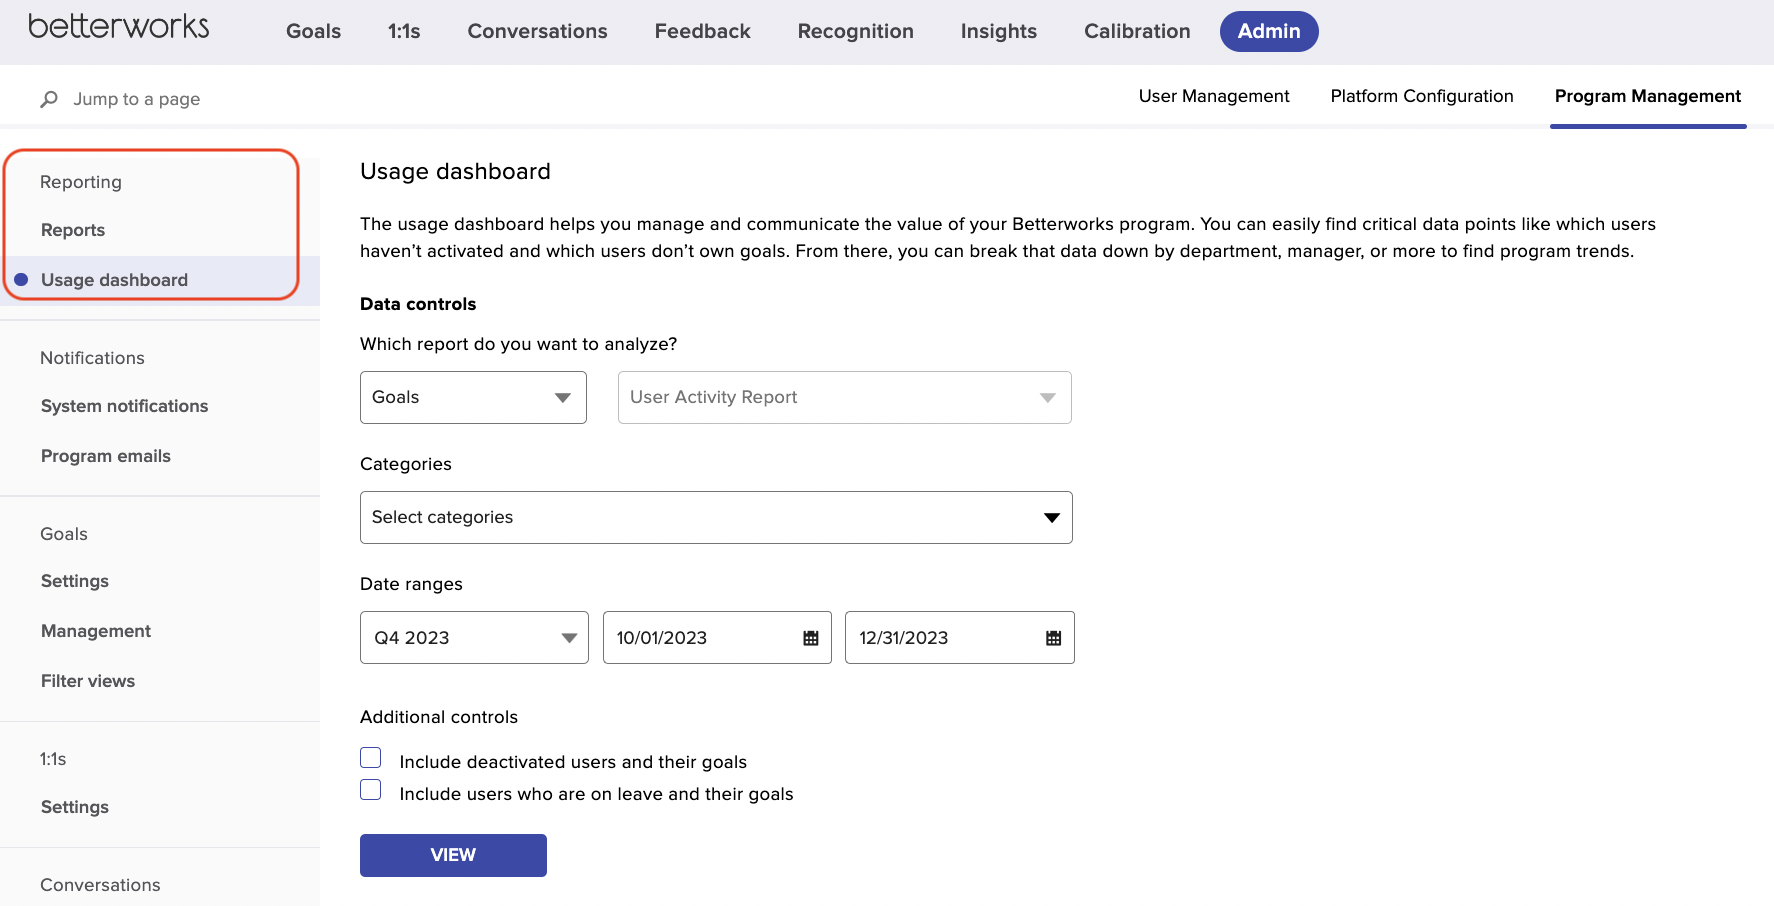Select Program Management tab
This screenshot has width=1774, height=906.
[x=1648, y=96]
